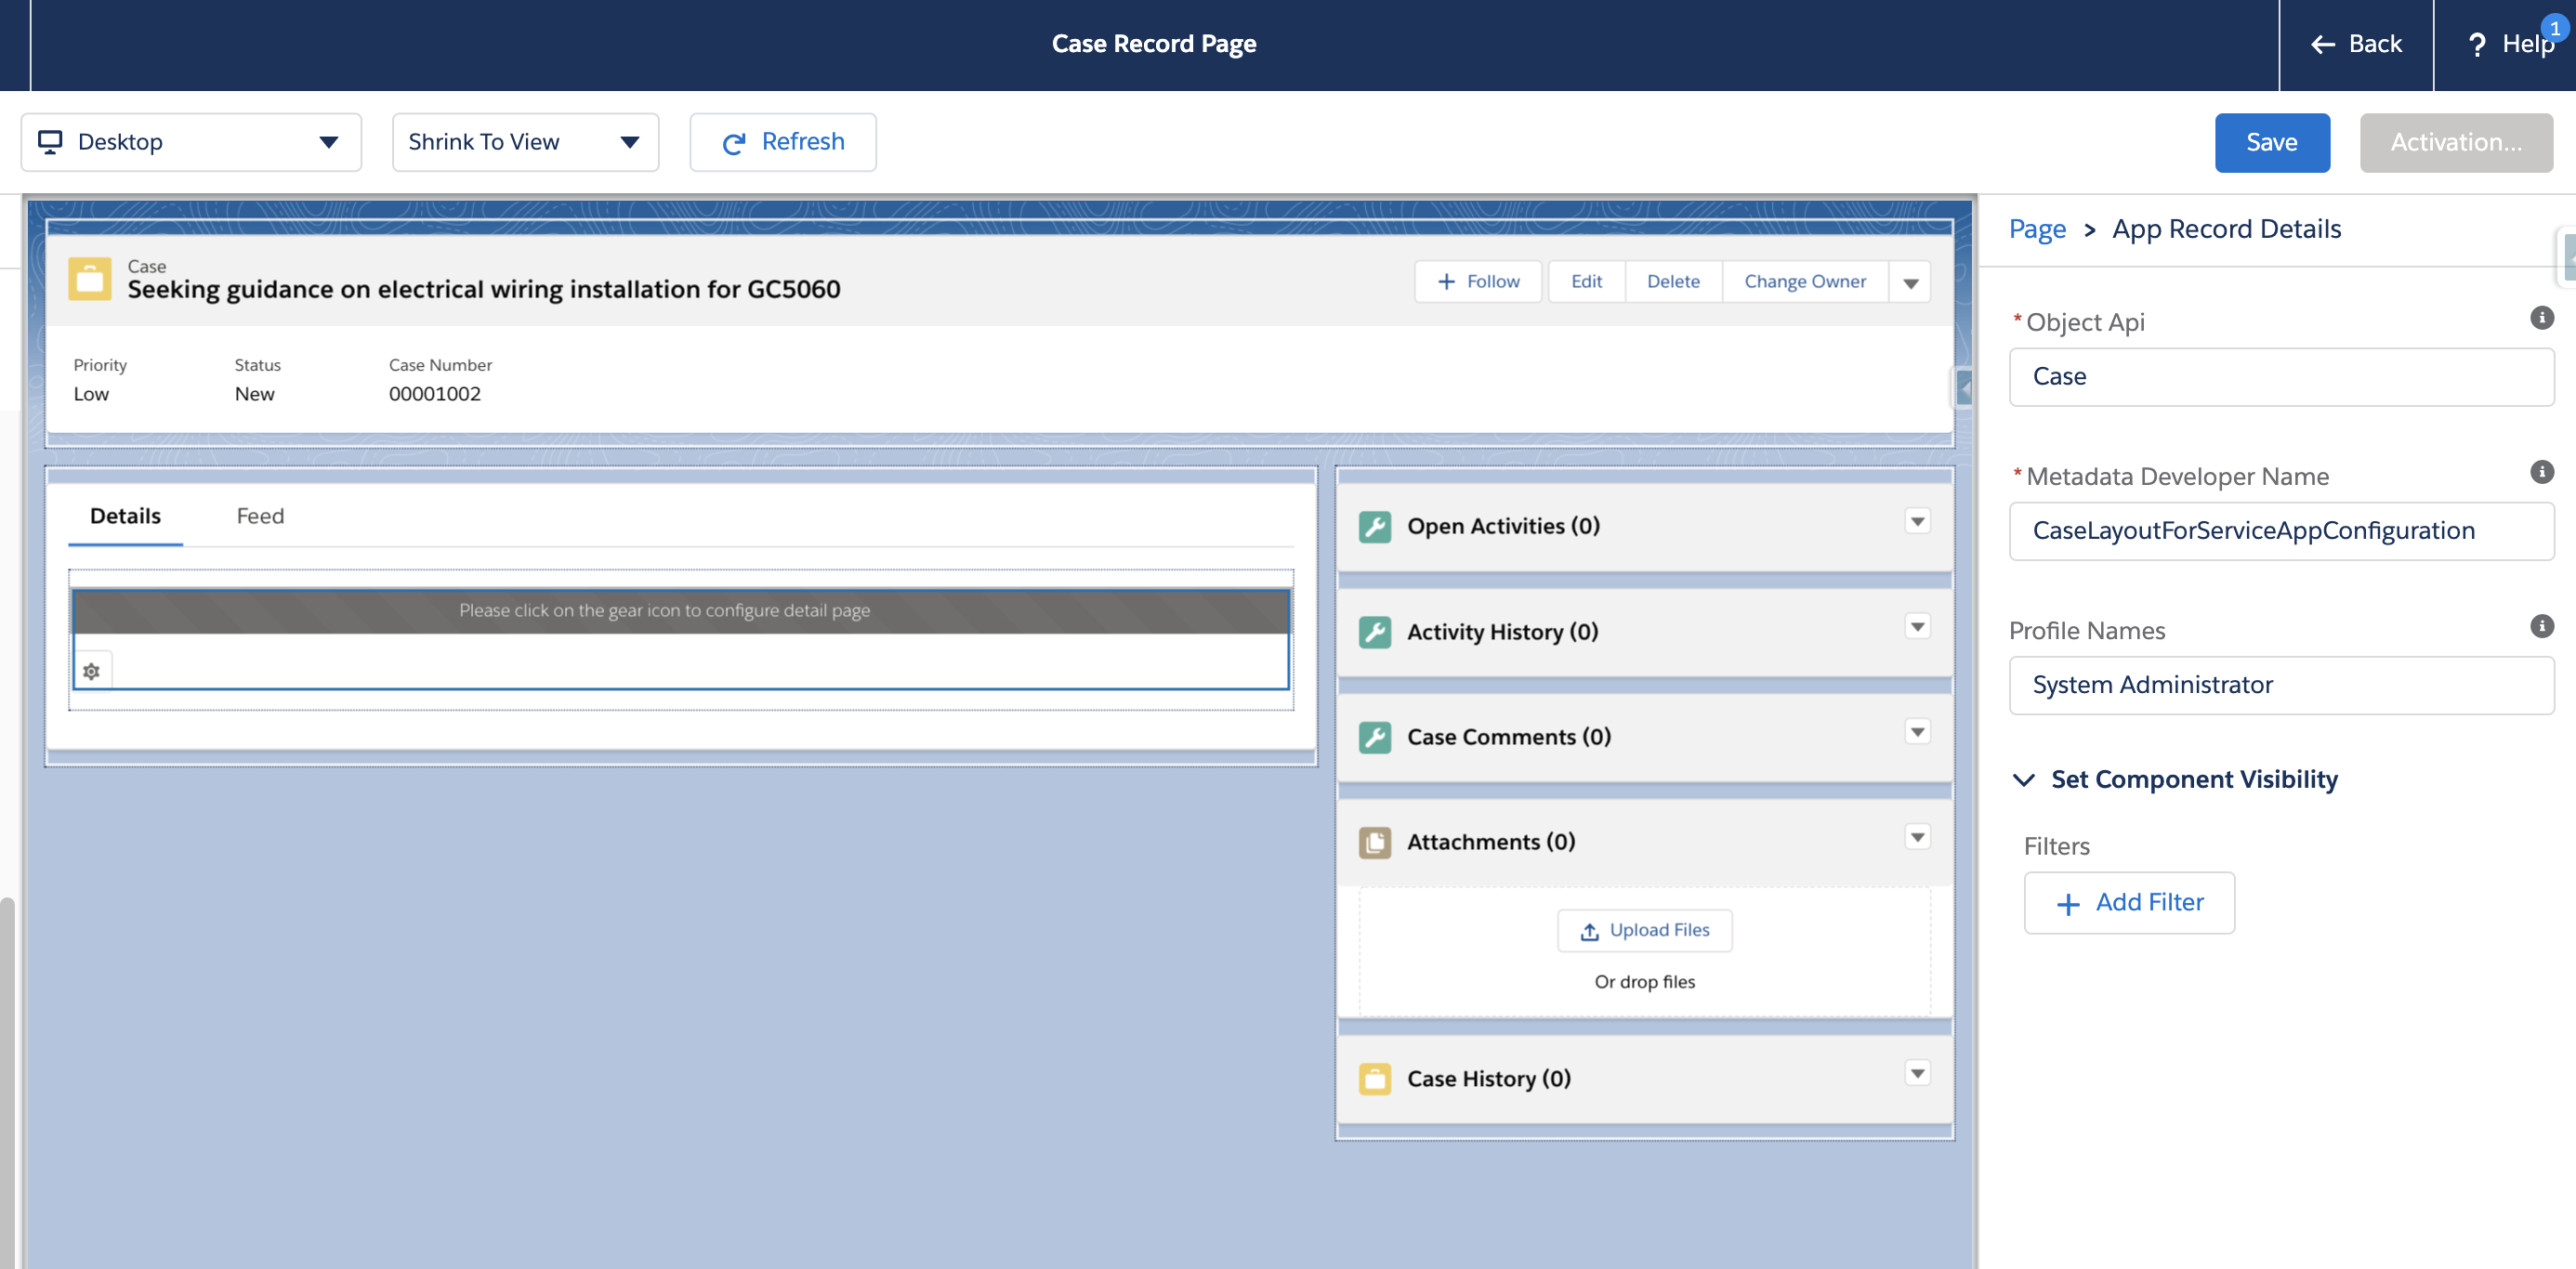Screen dimensions: 2576x1269
Task: Select the Details tab
Action: 125,516
